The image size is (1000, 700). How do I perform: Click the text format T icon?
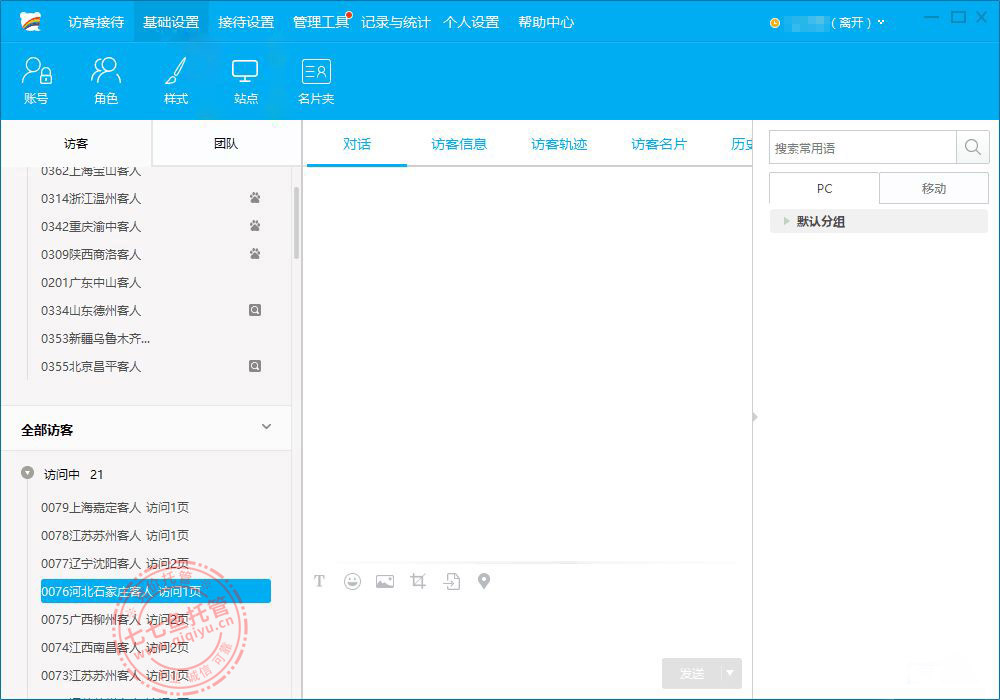click(x=320, y=581)
